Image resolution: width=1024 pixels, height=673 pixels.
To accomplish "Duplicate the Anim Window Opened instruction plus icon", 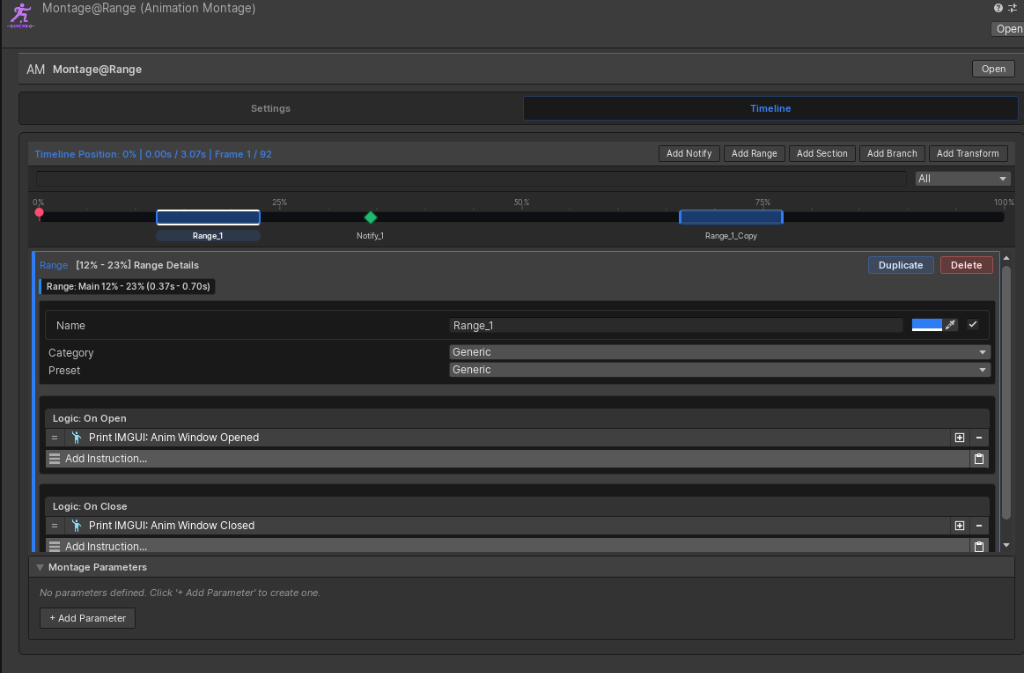I will click(959, 437).
